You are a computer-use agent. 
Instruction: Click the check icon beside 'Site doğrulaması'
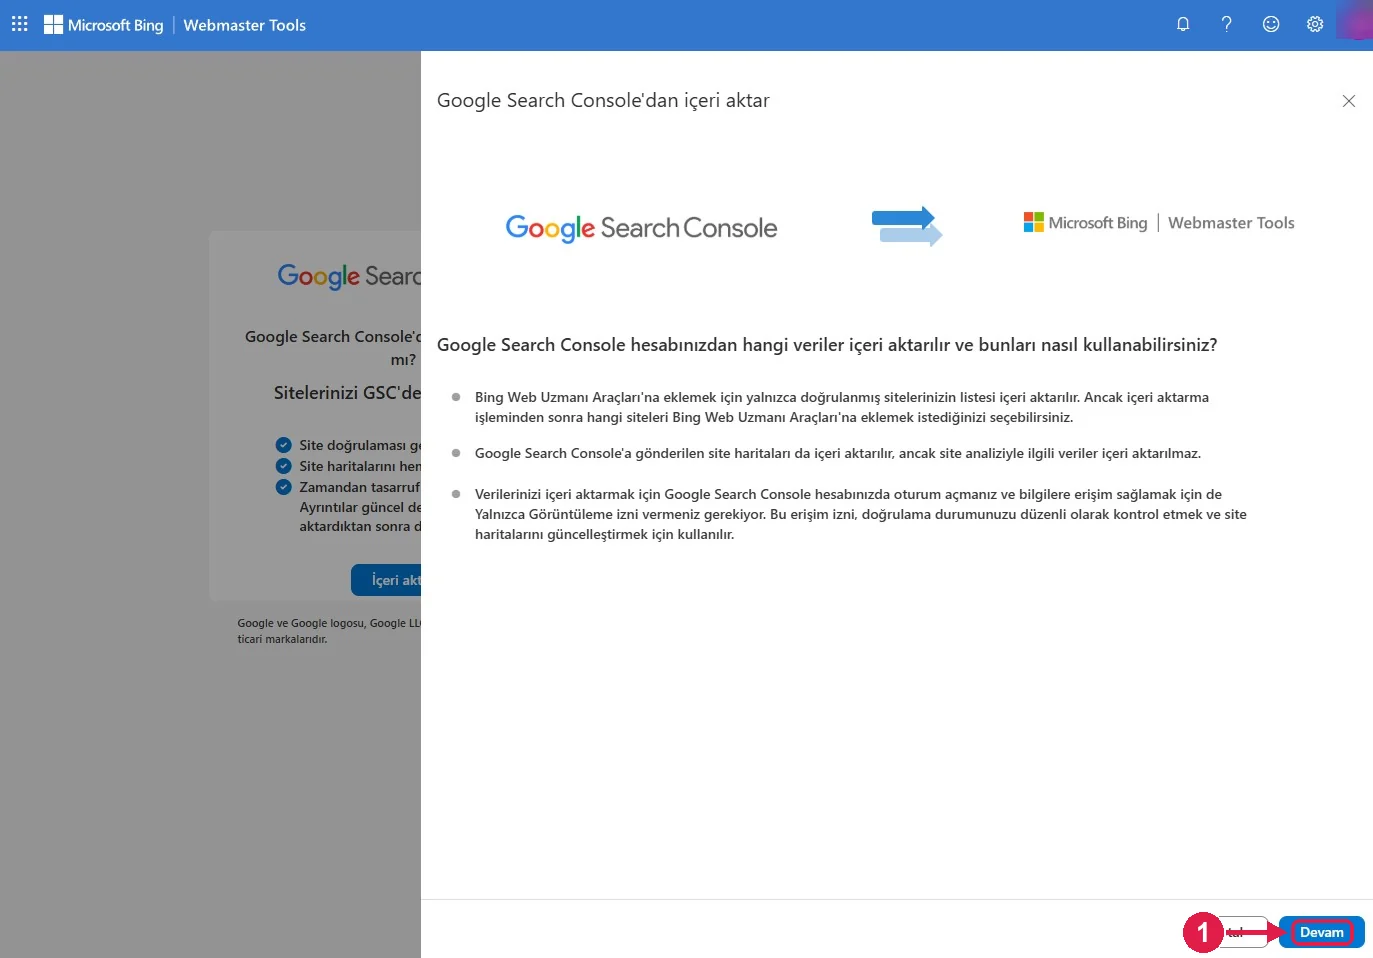point(284,445)
